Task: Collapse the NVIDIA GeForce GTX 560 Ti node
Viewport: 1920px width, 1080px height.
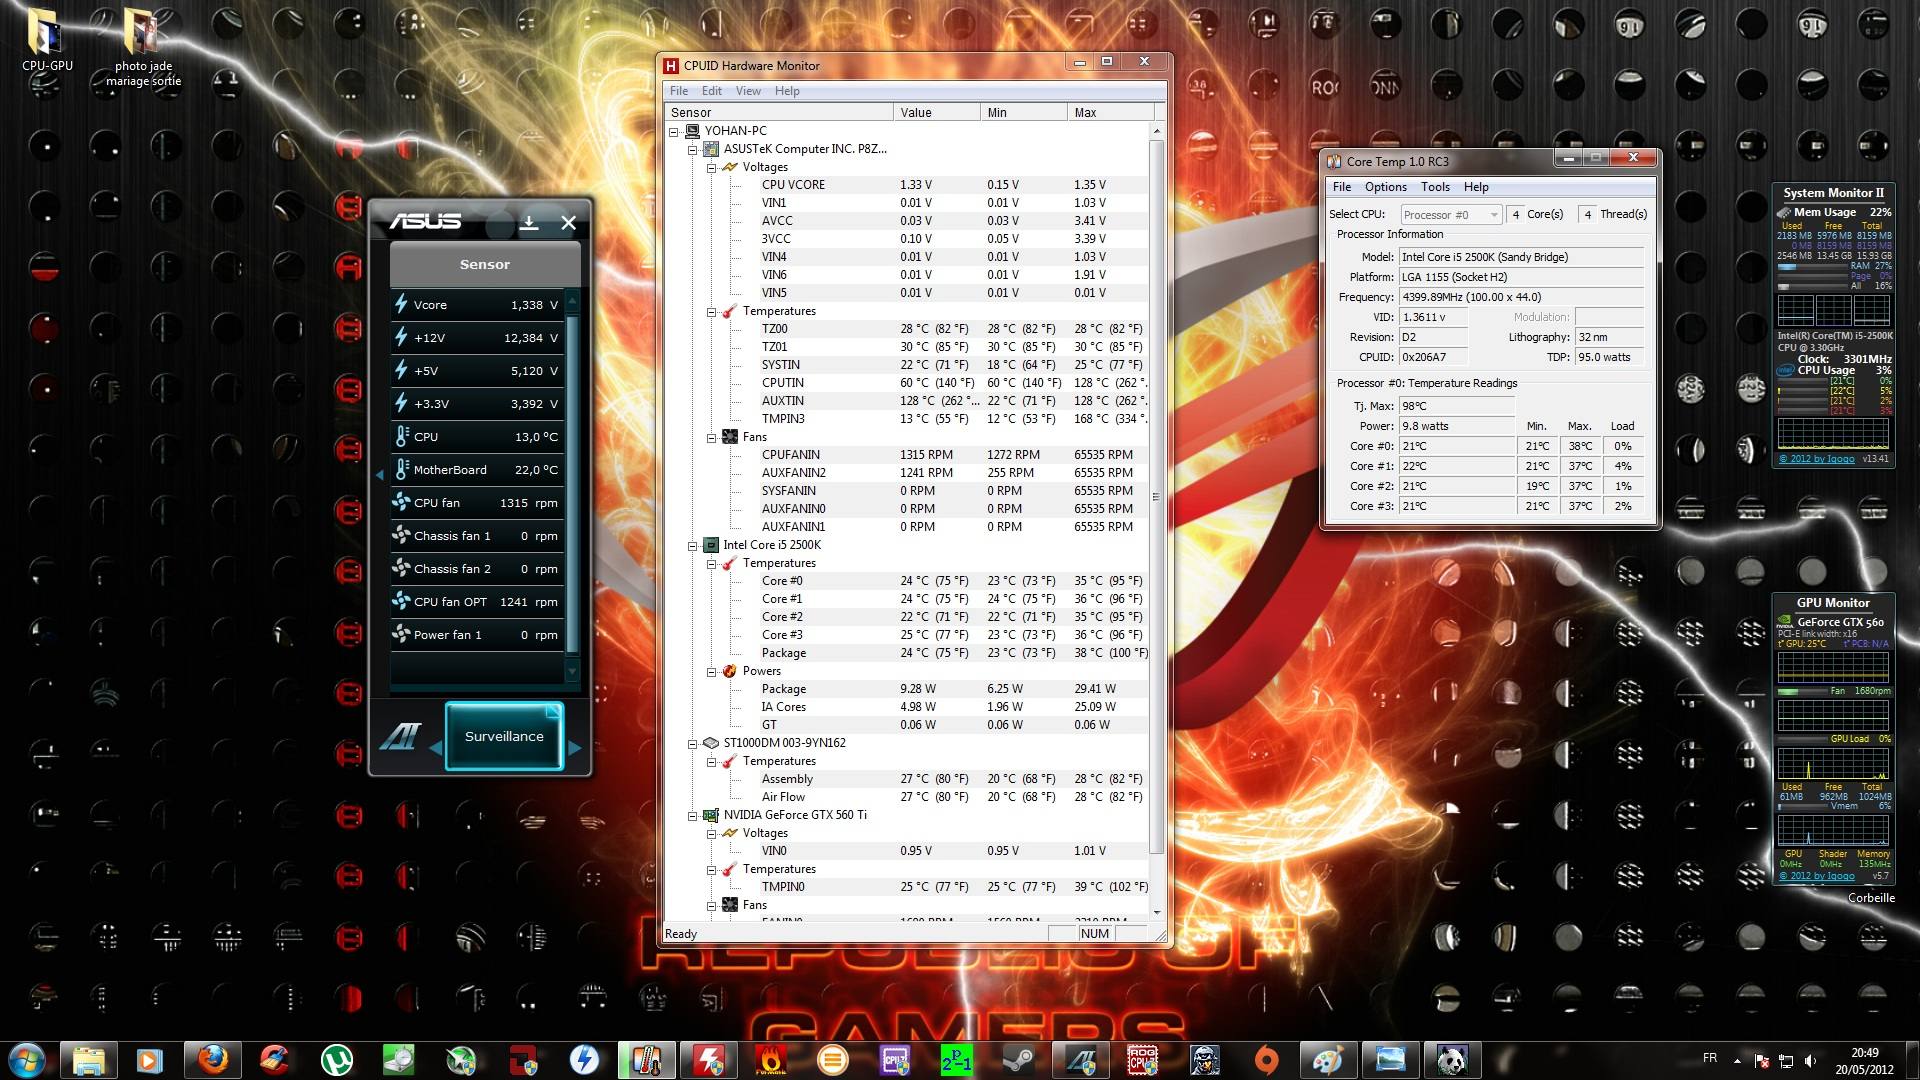Action: 692,816
